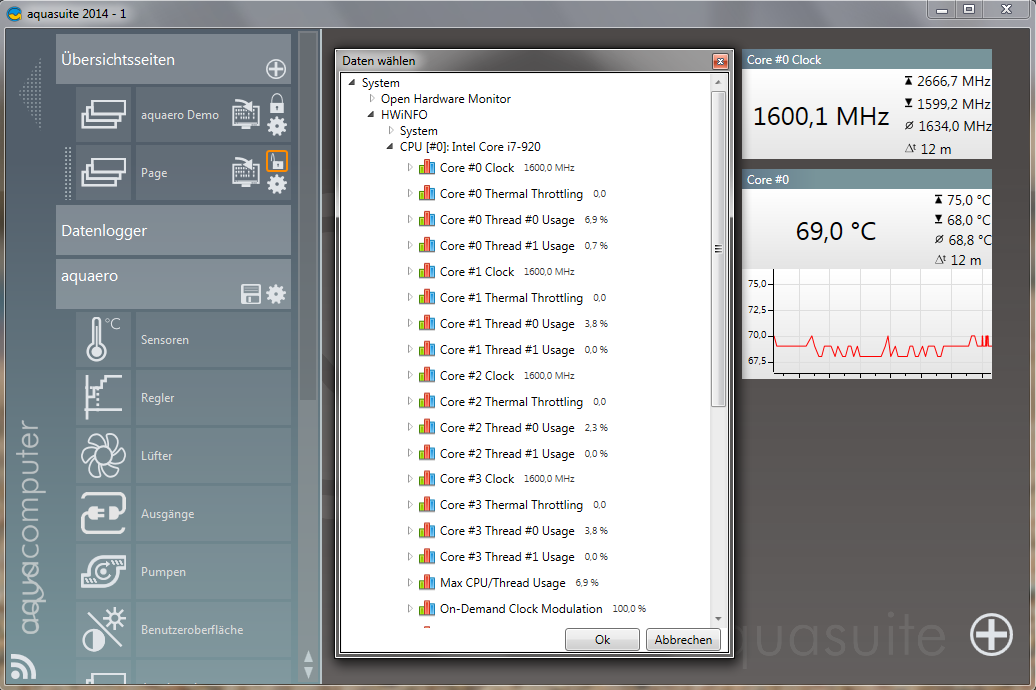
Task: Click bar chart icon of Core #3 Thermal Throttling
Action: click(427, 504)
